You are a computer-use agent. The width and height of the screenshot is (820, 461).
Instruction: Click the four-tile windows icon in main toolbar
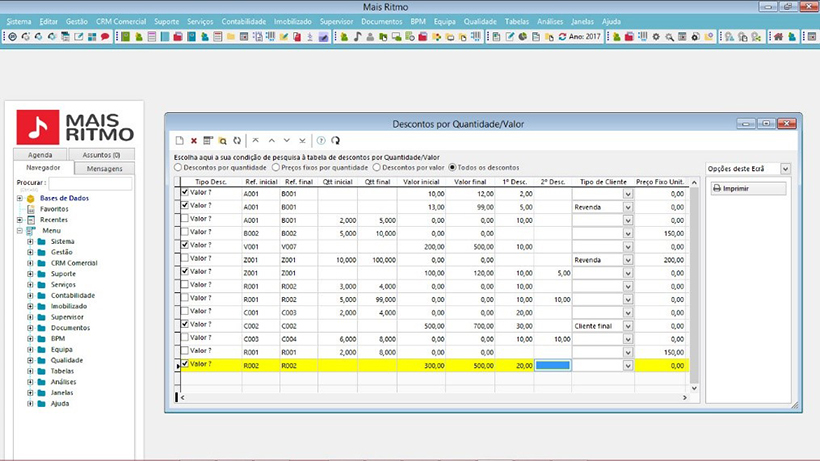(92, 37)
